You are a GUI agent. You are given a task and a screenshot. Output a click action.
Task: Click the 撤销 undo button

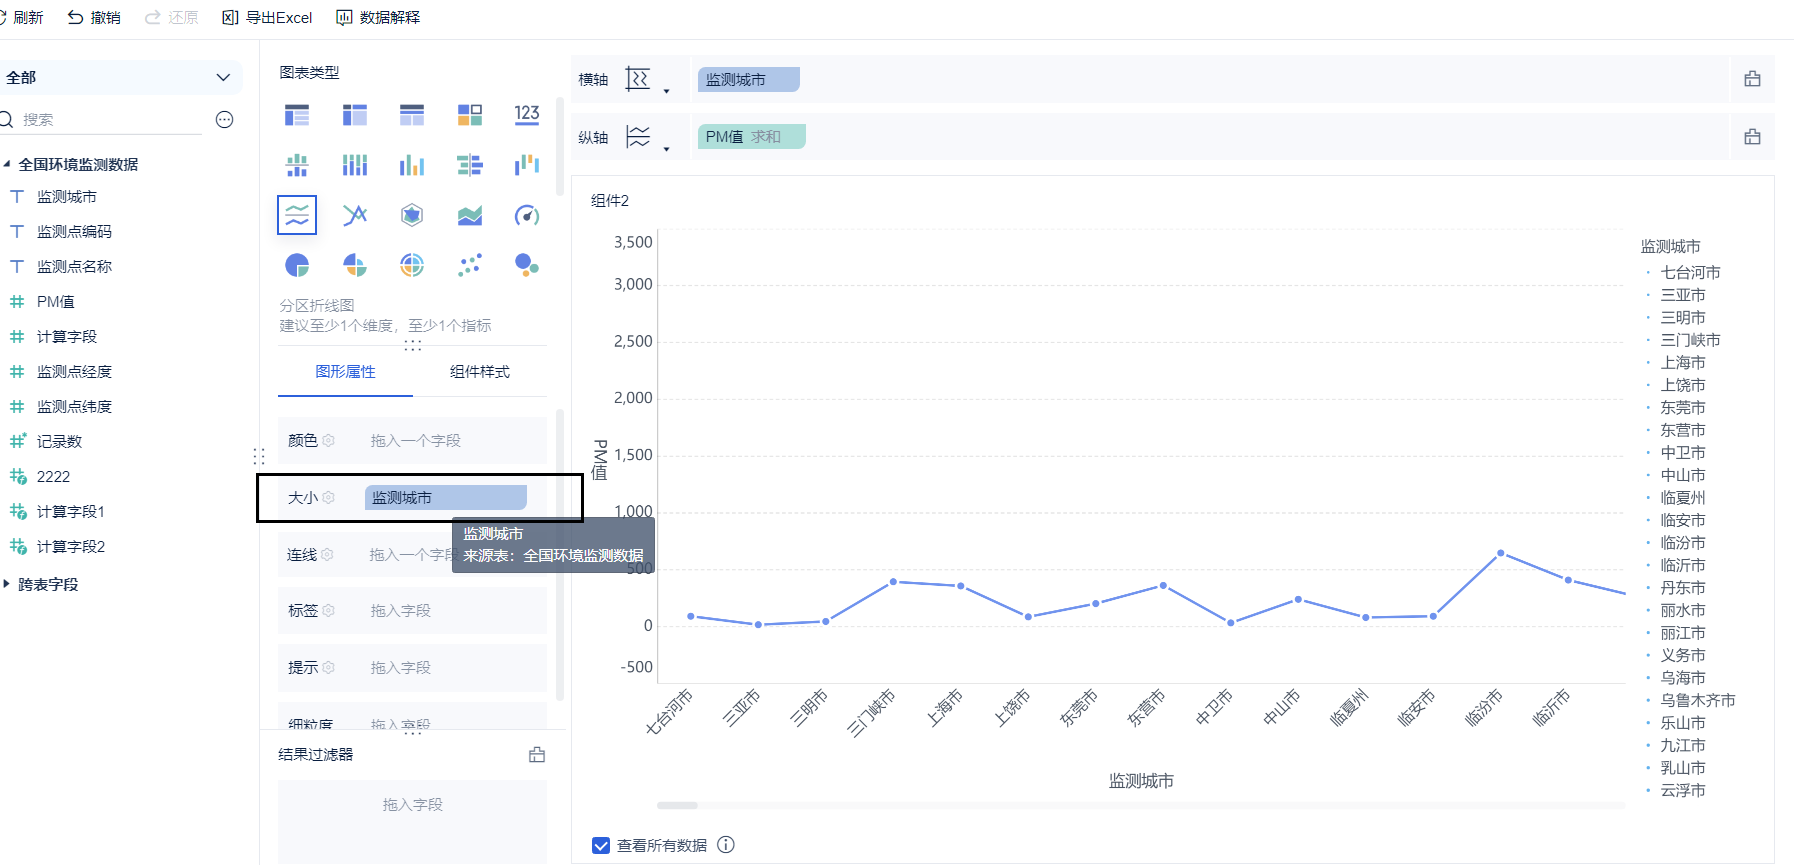(94, 17)
